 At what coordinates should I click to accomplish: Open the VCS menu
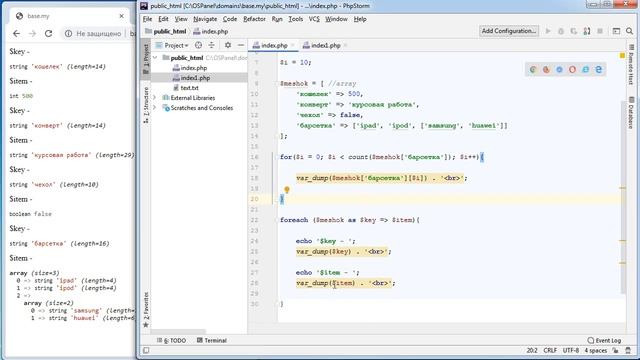click(x=314, y=19)
